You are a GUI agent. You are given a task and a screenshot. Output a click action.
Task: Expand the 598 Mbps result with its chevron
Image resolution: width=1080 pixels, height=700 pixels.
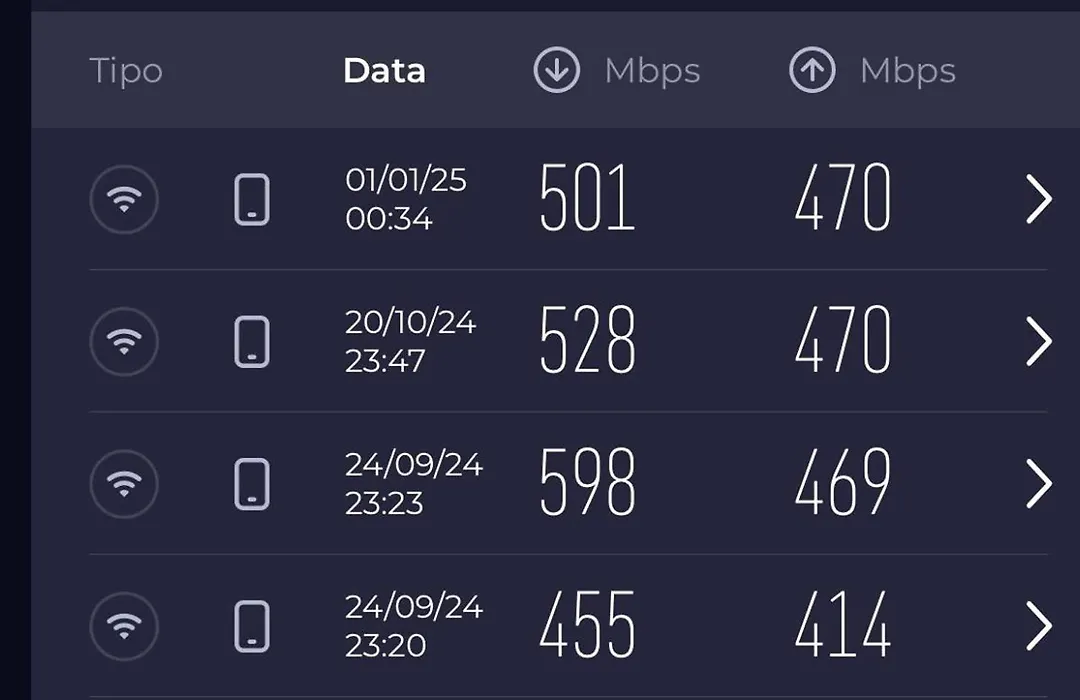pyautogui.click(x=1039, y=484)
